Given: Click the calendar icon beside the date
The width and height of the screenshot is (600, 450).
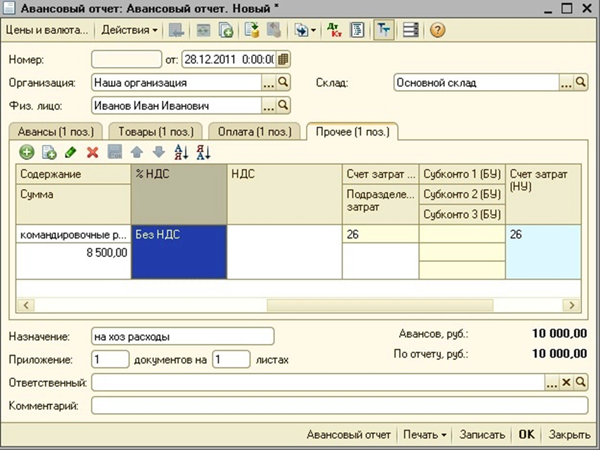Looking at the screenshot, I should 283,59.
